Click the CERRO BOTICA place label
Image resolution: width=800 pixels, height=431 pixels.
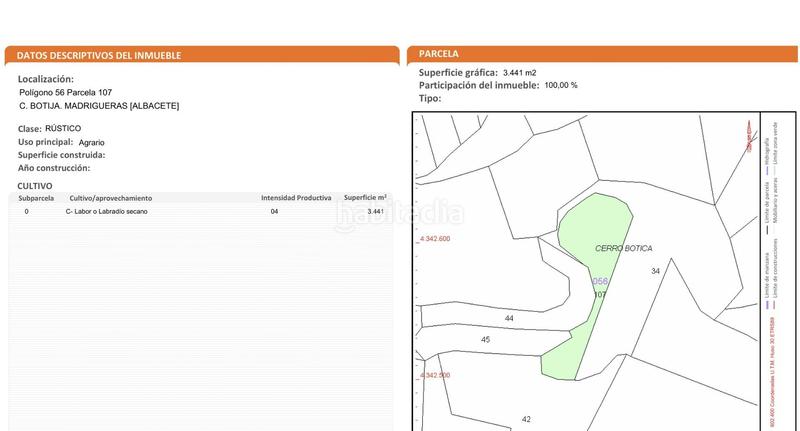tap(623, 247)
